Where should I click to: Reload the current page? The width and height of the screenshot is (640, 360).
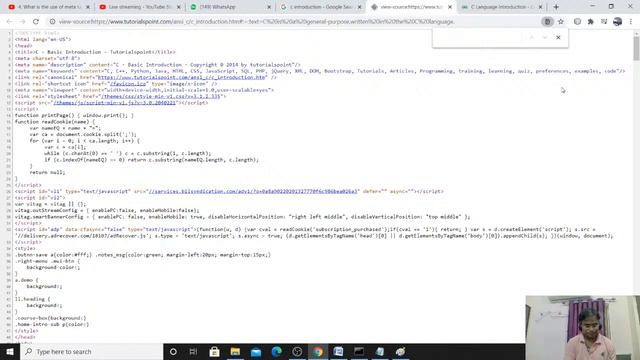(36, 22)
